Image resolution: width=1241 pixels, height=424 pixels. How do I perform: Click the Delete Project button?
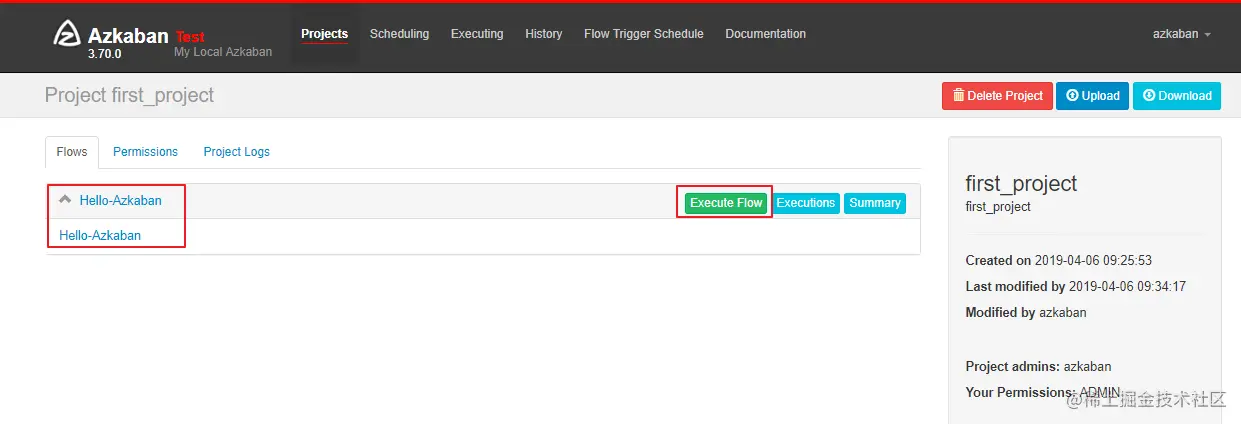point(997,96)
